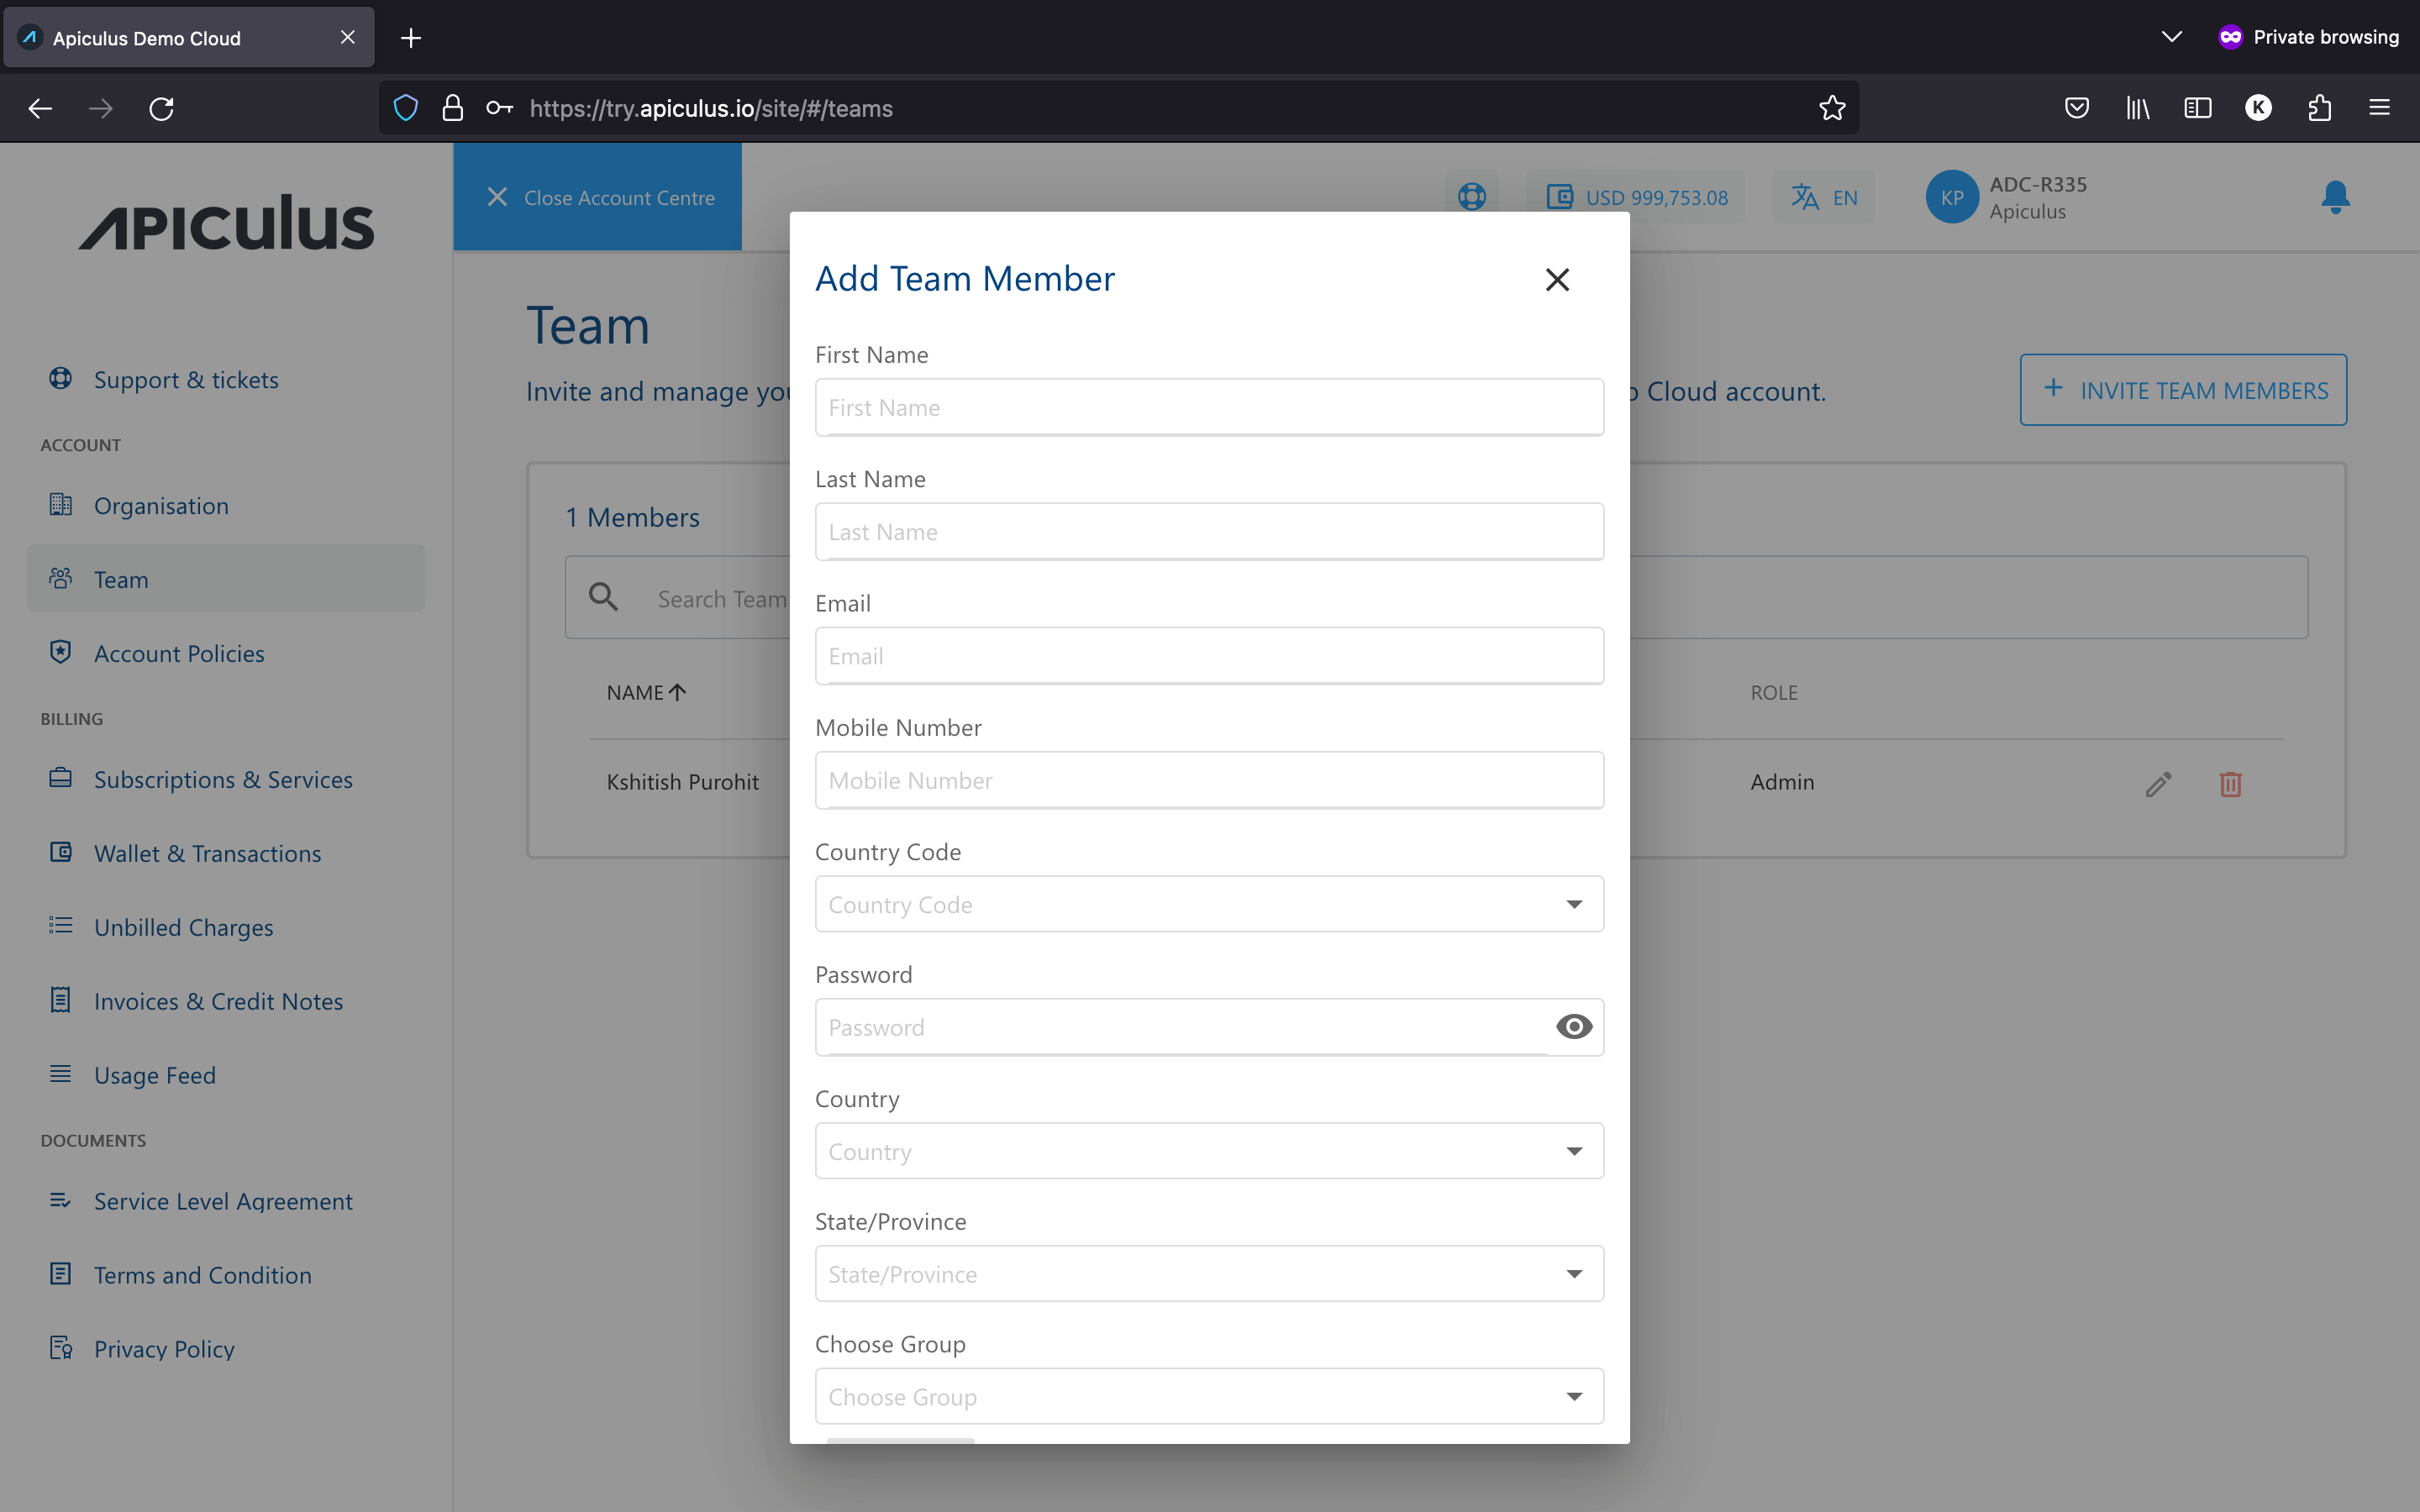
Task: Toggle password visibility with the eye icon
Action: [x=1572, y=1027]
